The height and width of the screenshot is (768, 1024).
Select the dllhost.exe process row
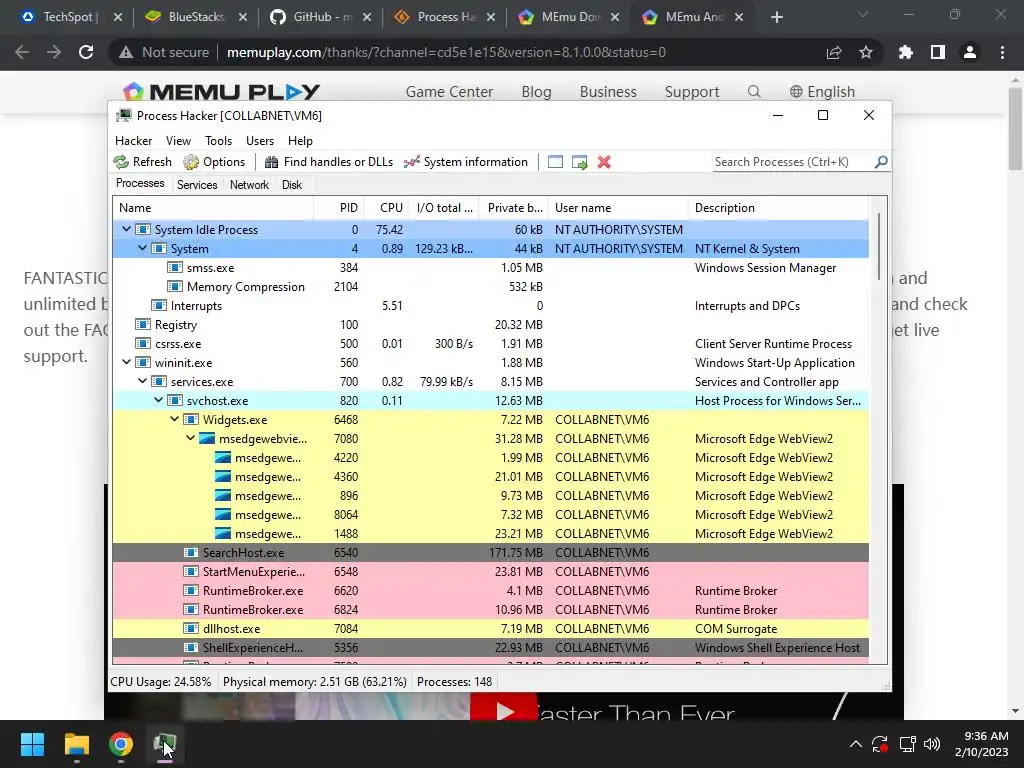tap(490, 628)
